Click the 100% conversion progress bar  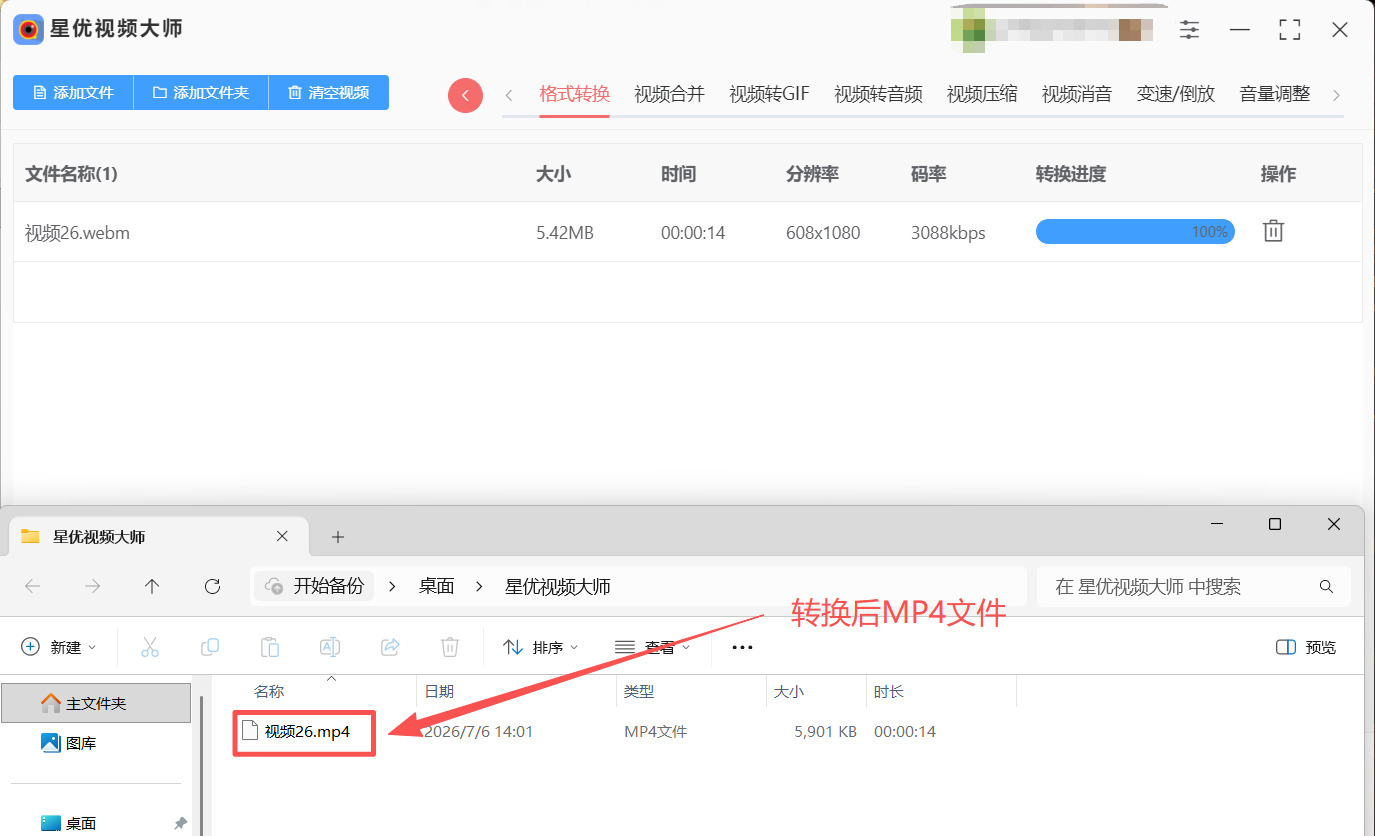click(1135, 232)
